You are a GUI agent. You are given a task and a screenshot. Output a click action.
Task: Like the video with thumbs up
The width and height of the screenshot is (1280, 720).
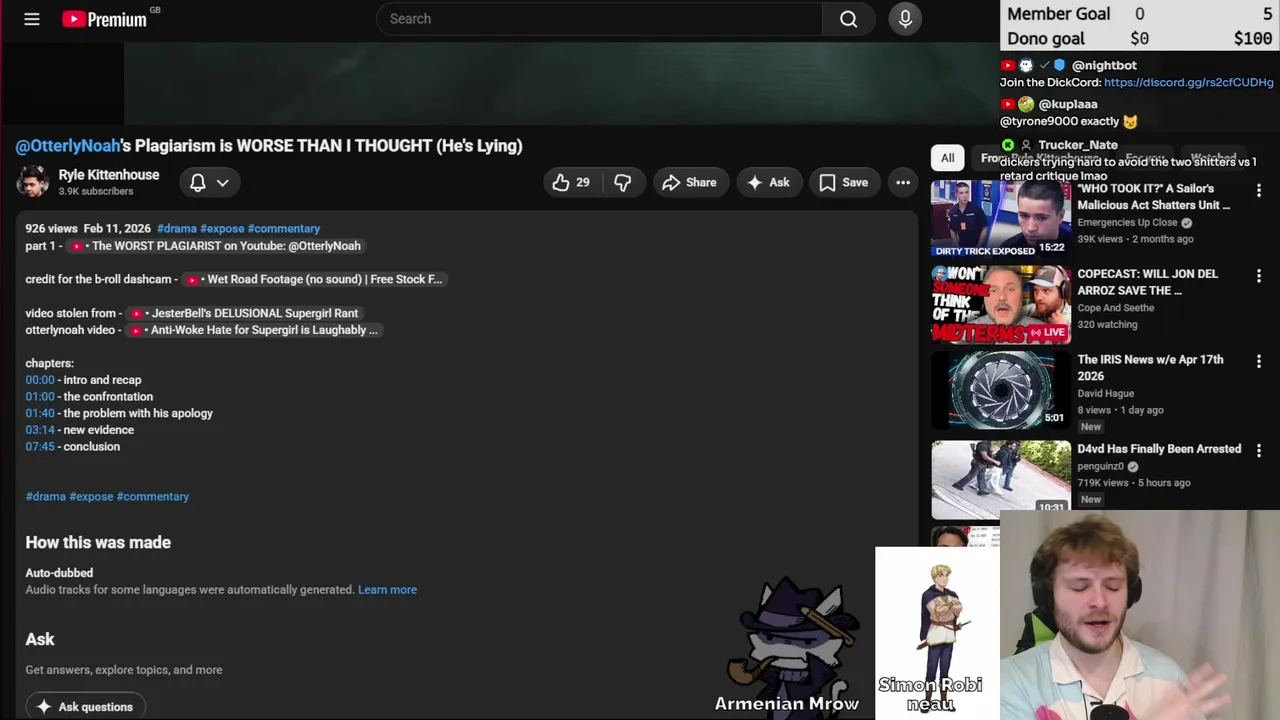[x=571, y=182]
